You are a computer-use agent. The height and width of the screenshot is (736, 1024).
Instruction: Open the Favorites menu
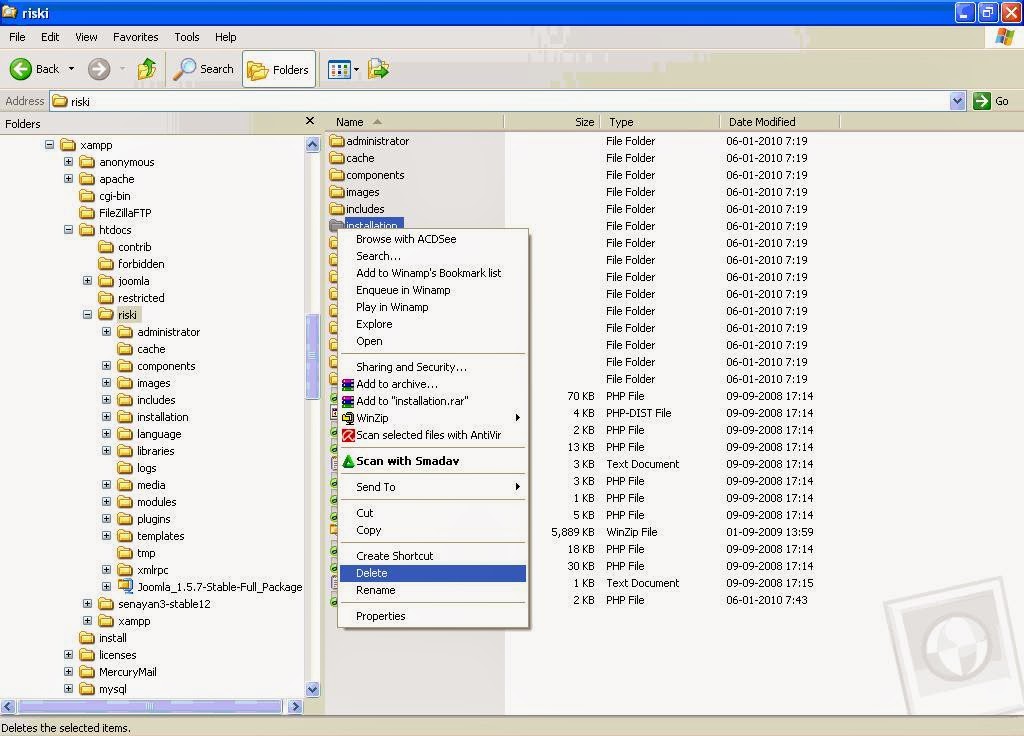135,37
